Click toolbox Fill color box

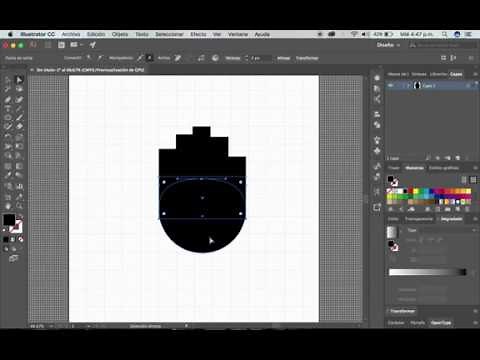(x=9, y=220)
